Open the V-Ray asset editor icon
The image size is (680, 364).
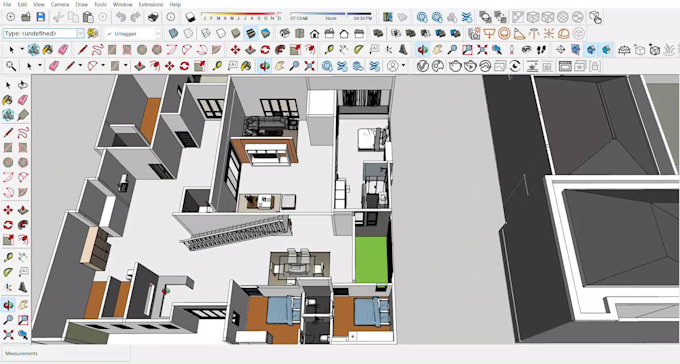tap(423, 66)
